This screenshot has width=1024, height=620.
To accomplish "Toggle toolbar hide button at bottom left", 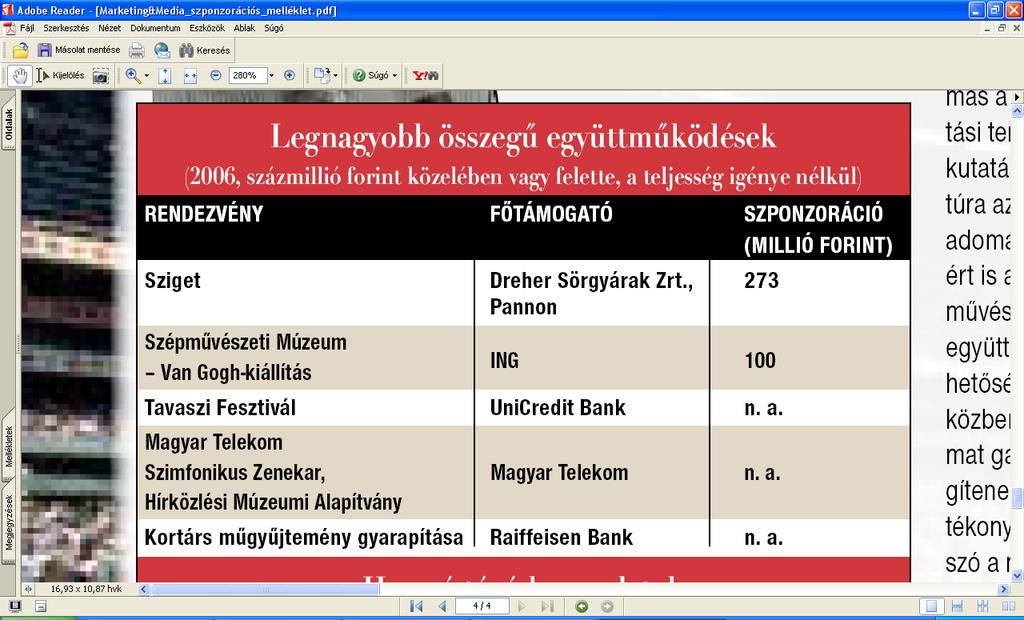I will click(40, 606).
